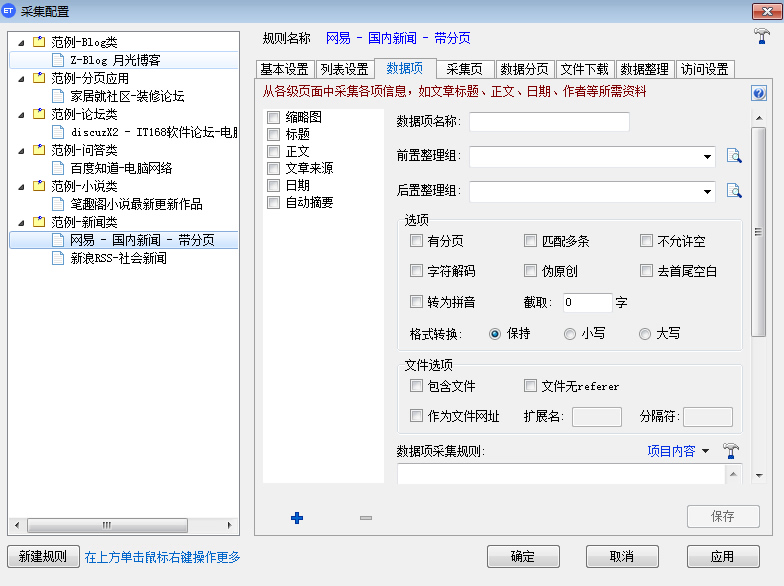Image resolution: width=784 pixels, height=586 pixels.
Task: Focus the 扩展名 input field
Action: tap(596, 416)
